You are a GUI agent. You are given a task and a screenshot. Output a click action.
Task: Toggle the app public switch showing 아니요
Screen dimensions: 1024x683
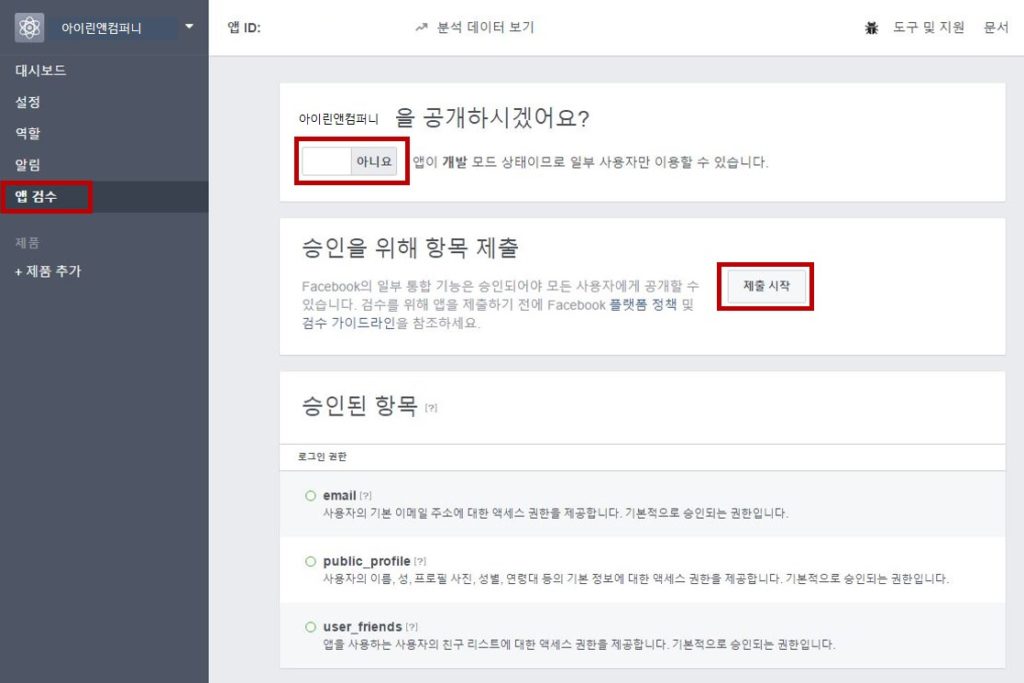click(x=349, y=161)
